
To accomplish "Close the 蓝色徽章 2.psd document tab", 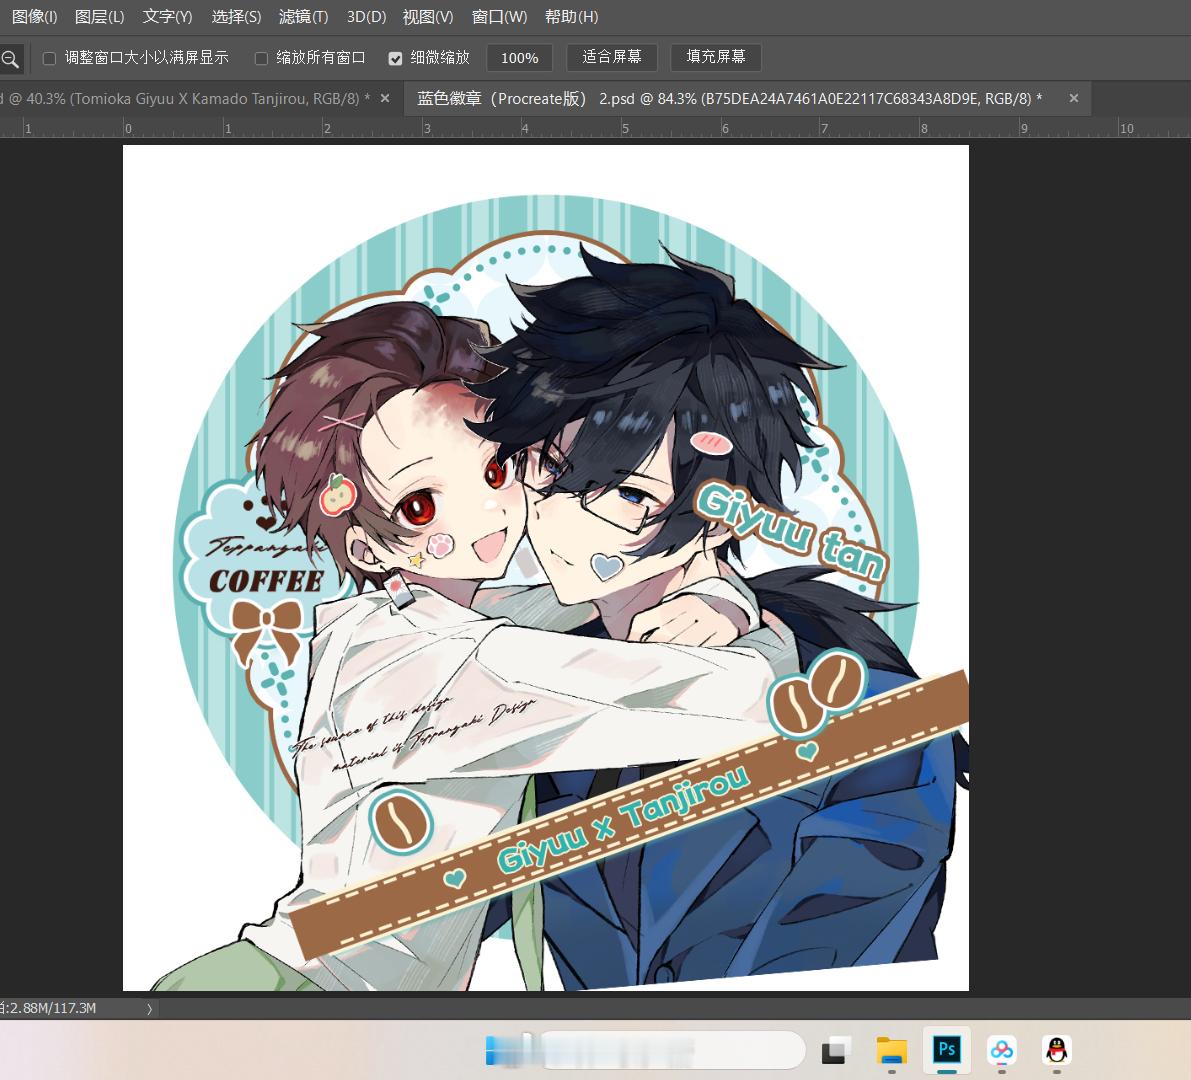I will (x=1074, y=98).
